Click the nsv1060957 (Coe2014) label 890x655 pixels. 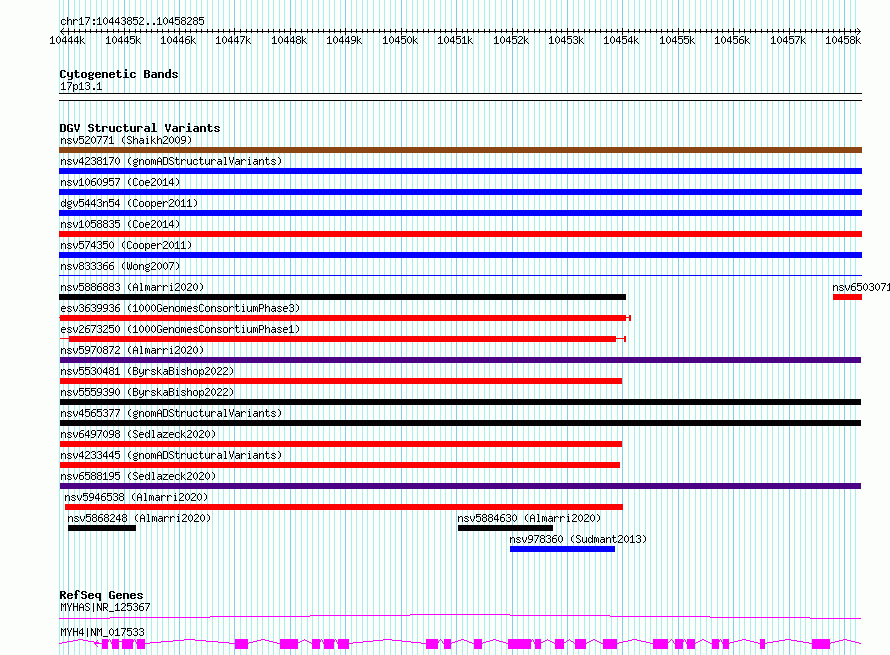pyautogui.click(x=120, y=182)
